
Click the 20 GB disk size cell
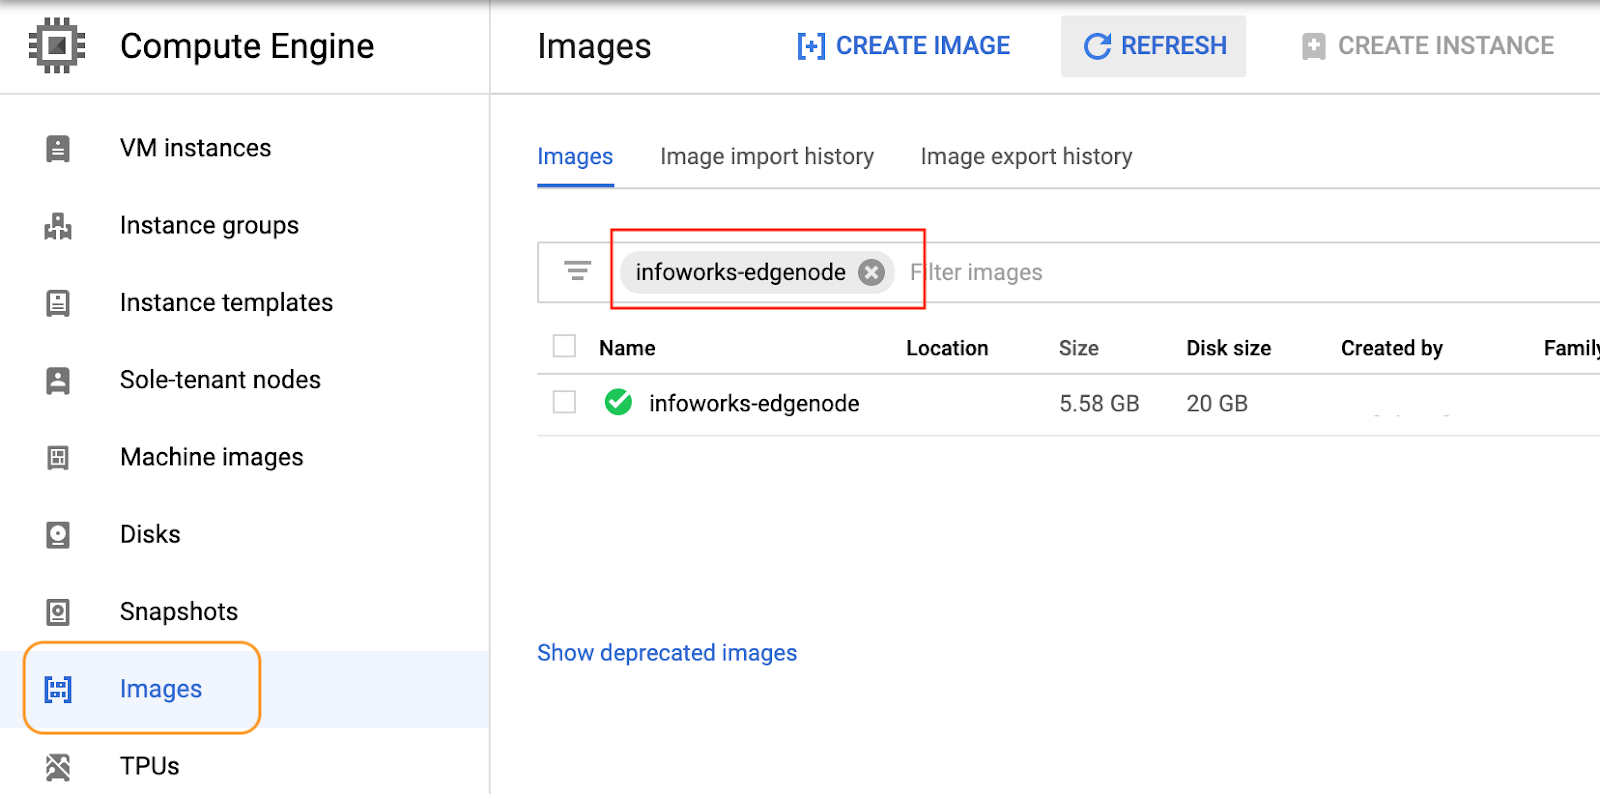pos(1217,403)
